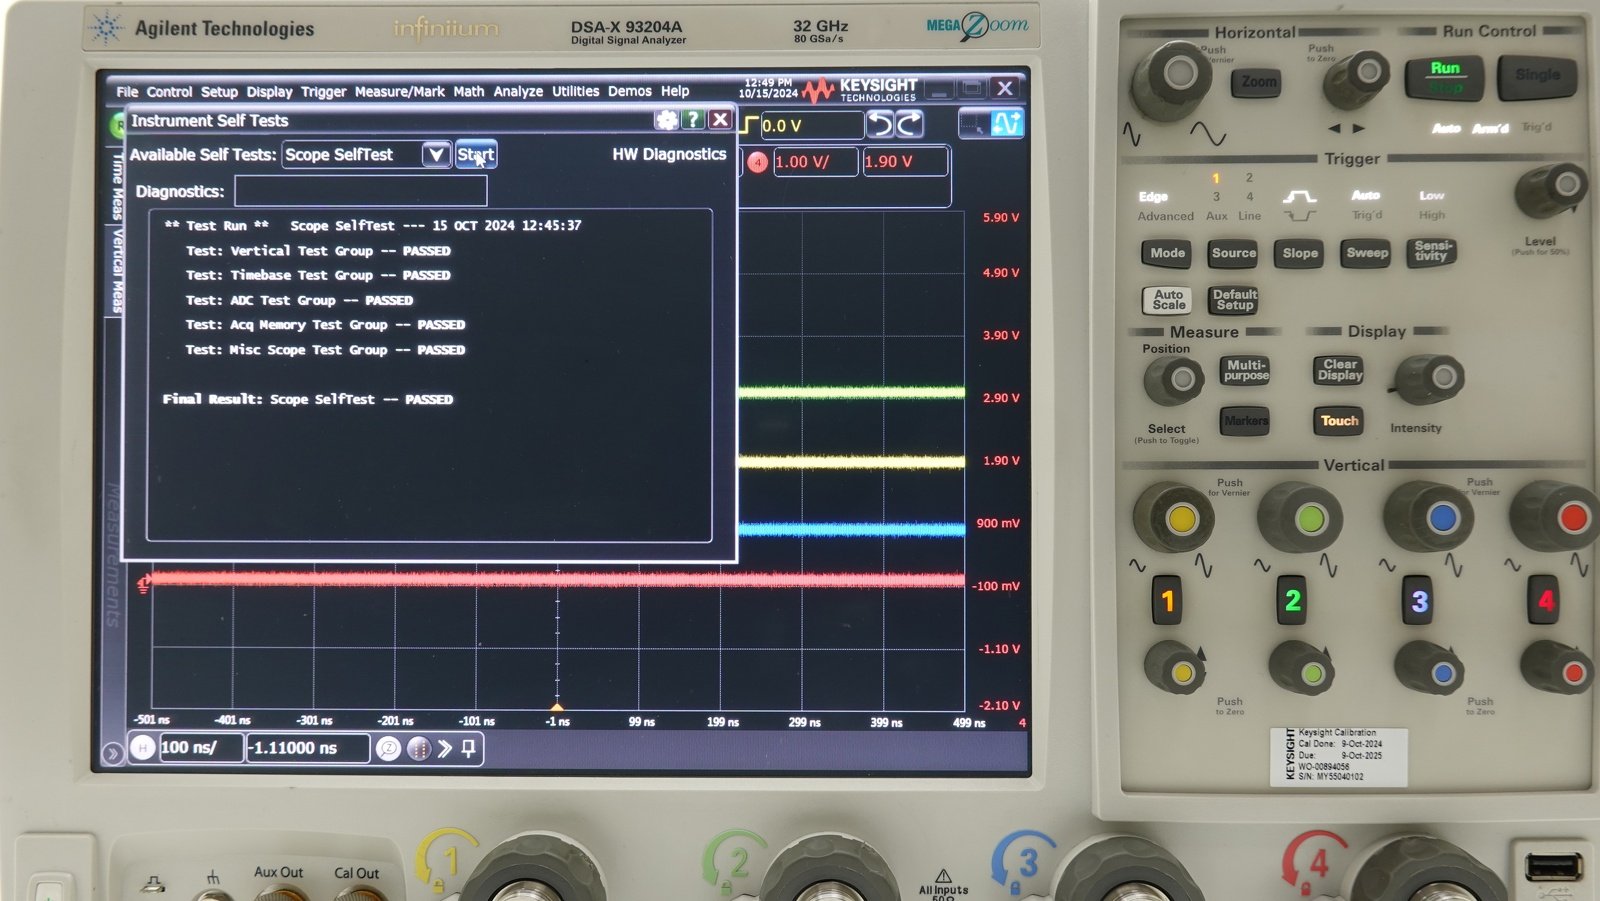The height and width of the screenshot is (901, 1600).
Task: Close the Instrument Self Tests dialog
Action: (x=720, y=120)
